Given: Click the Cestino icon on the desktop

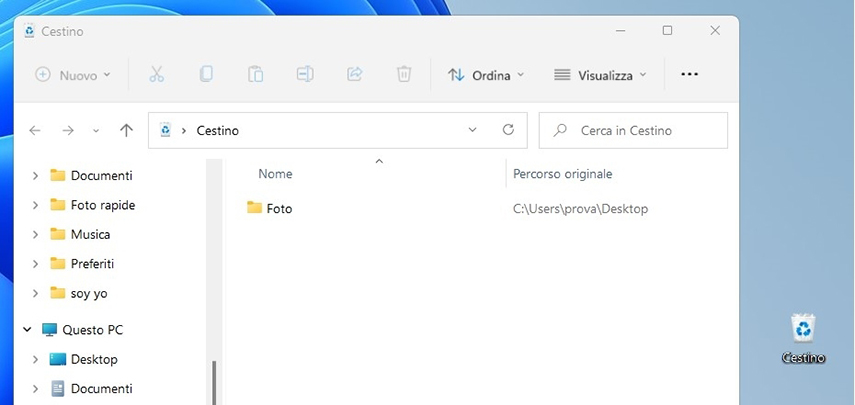Looking at the screenshot, I should click(803, 338).
